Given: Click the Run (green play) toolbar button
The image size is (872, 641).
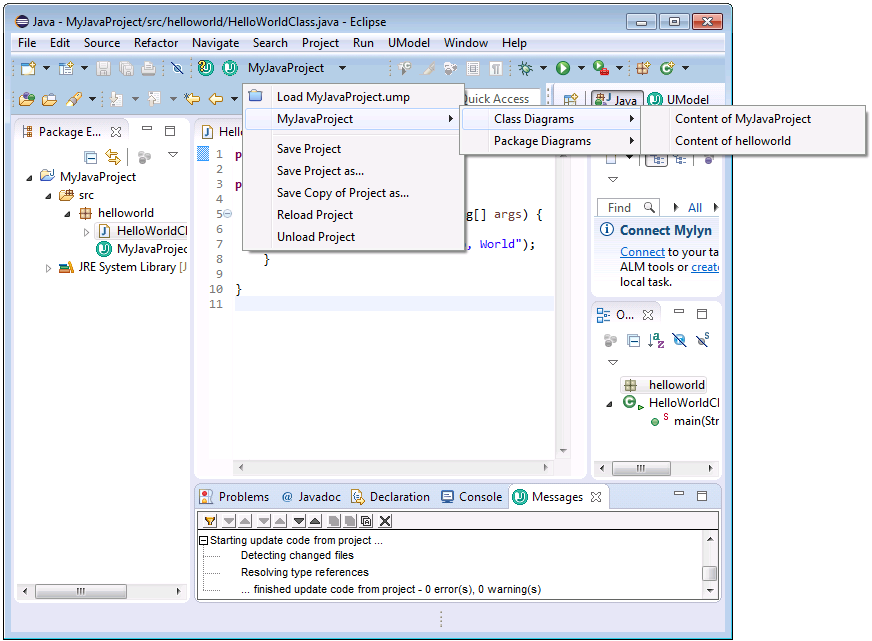Looking at the screenshot, I should [563, 68].
